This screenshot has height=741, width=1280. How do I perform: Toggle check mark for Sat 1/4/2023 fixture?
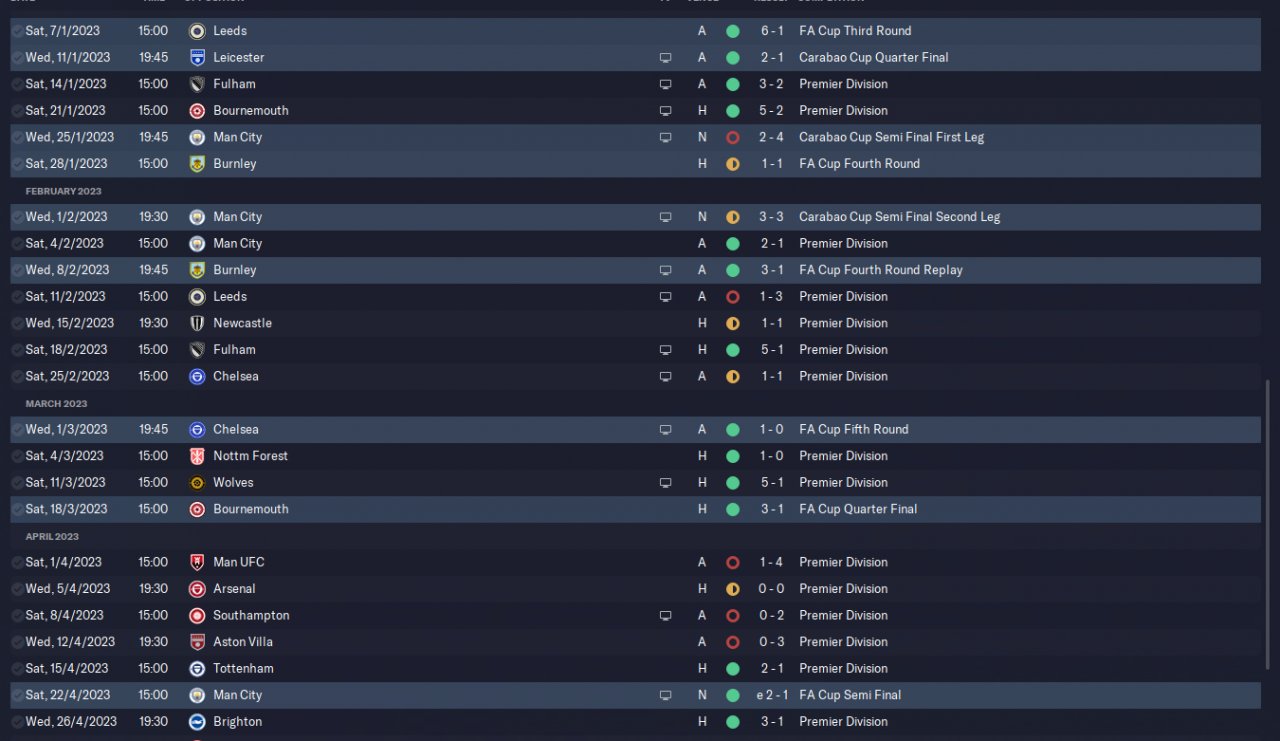[17, 562]
